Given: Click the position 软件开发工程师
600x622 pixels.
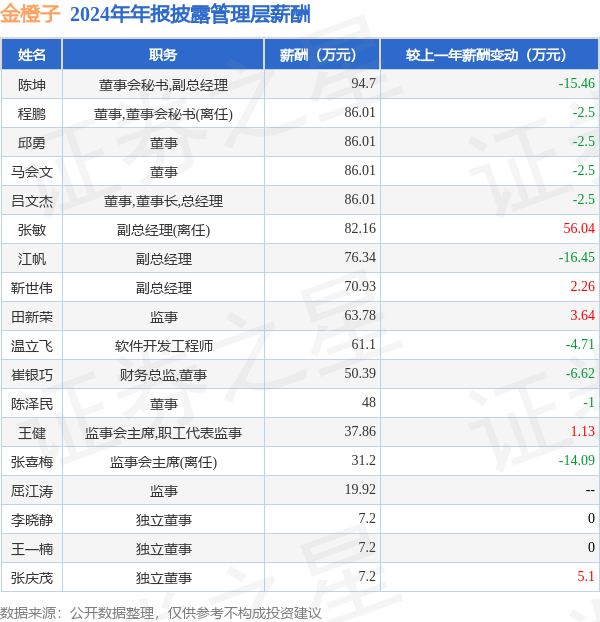Looking at the screenshot, I should [163, 346].
